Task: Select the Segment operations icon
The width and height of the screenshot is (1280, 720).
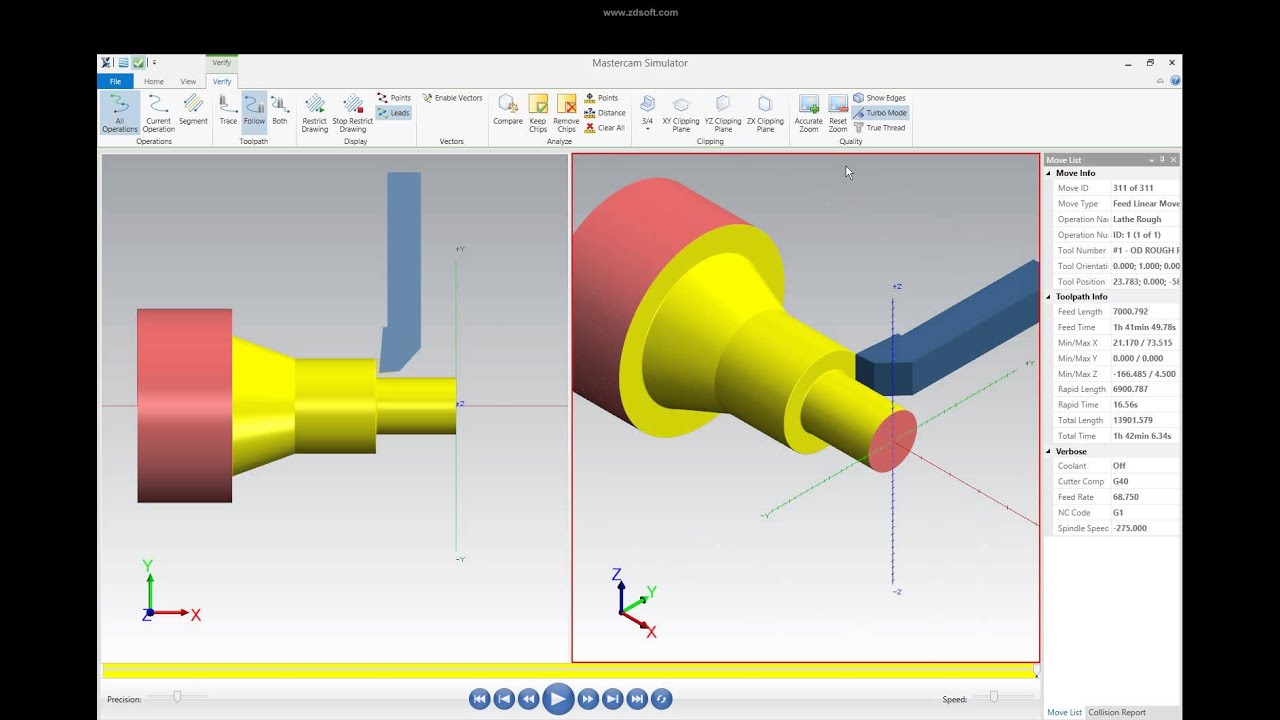Action: [193, 110]
